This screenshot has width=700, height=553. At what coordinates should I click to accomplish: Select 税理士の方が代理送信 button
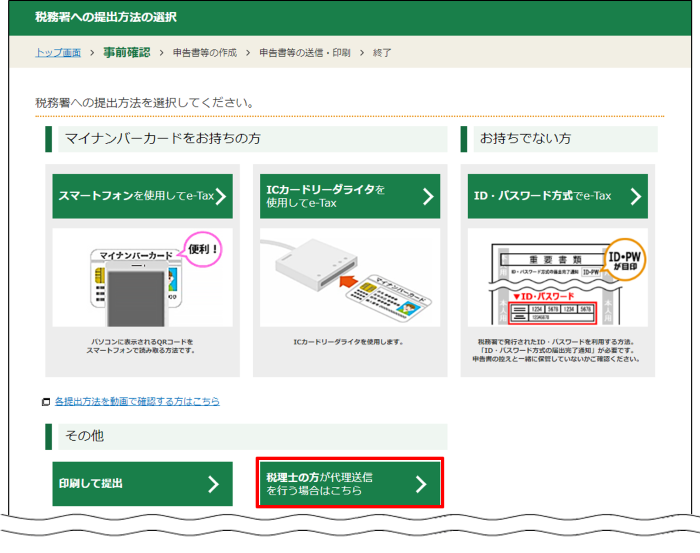[349, 484]
